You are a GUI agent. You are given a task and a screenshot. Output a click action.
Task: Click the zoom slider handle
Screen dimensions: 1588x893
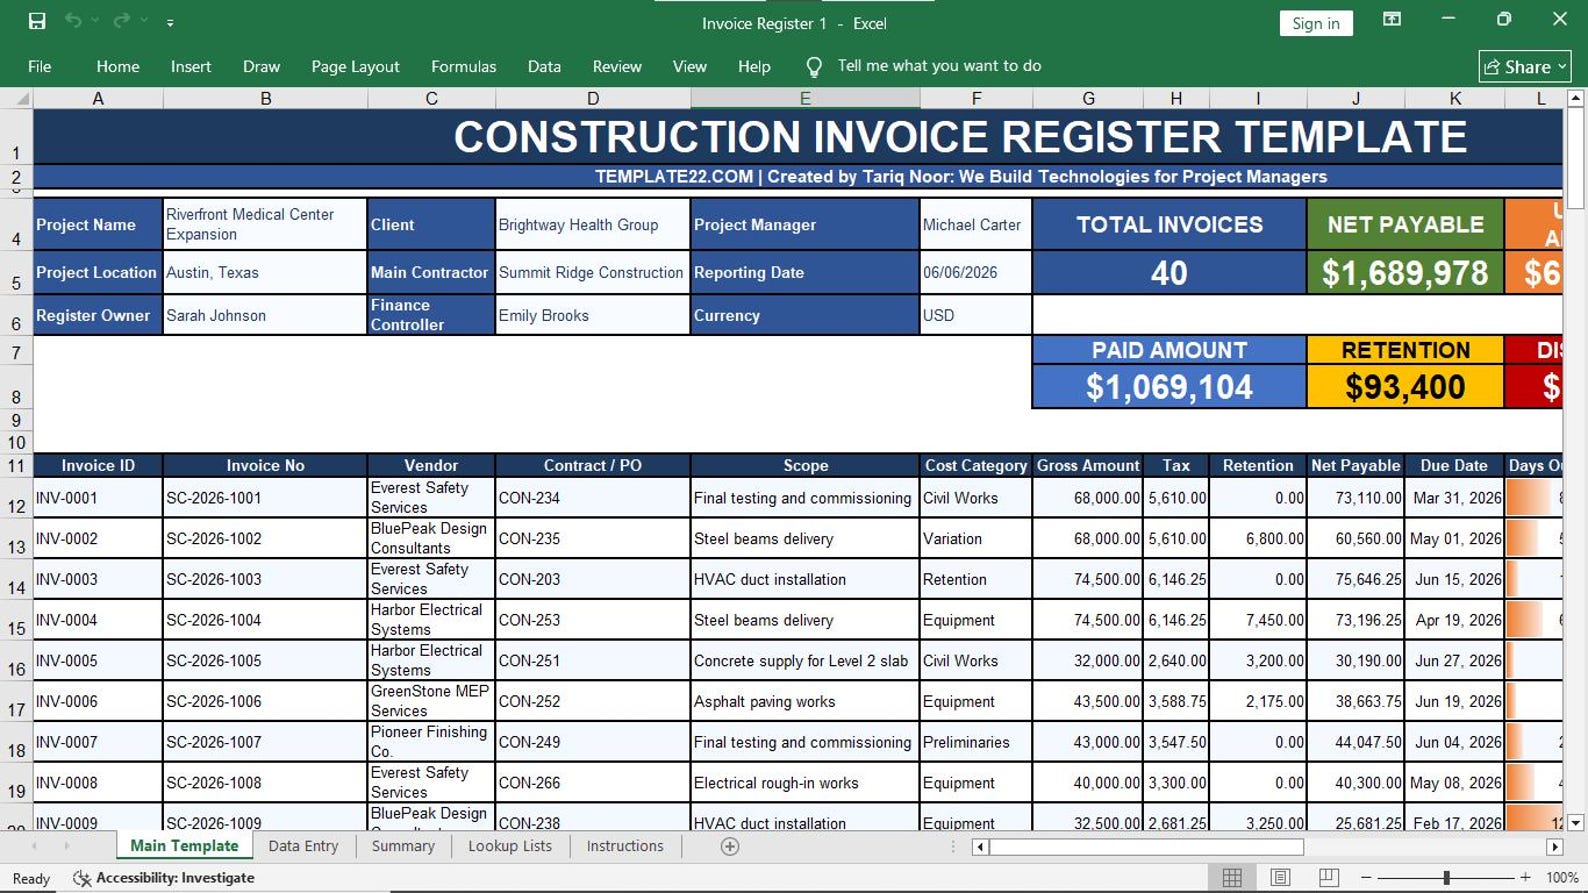coord(1446,877)
